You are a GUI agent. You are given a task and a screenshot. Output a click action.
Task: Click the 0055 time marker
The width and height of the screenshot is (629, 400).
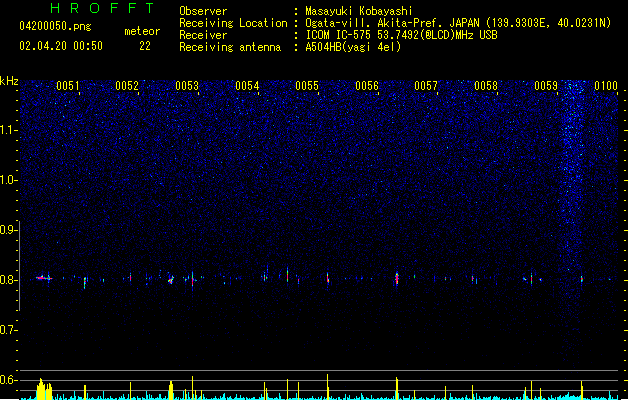click(307, 85)
